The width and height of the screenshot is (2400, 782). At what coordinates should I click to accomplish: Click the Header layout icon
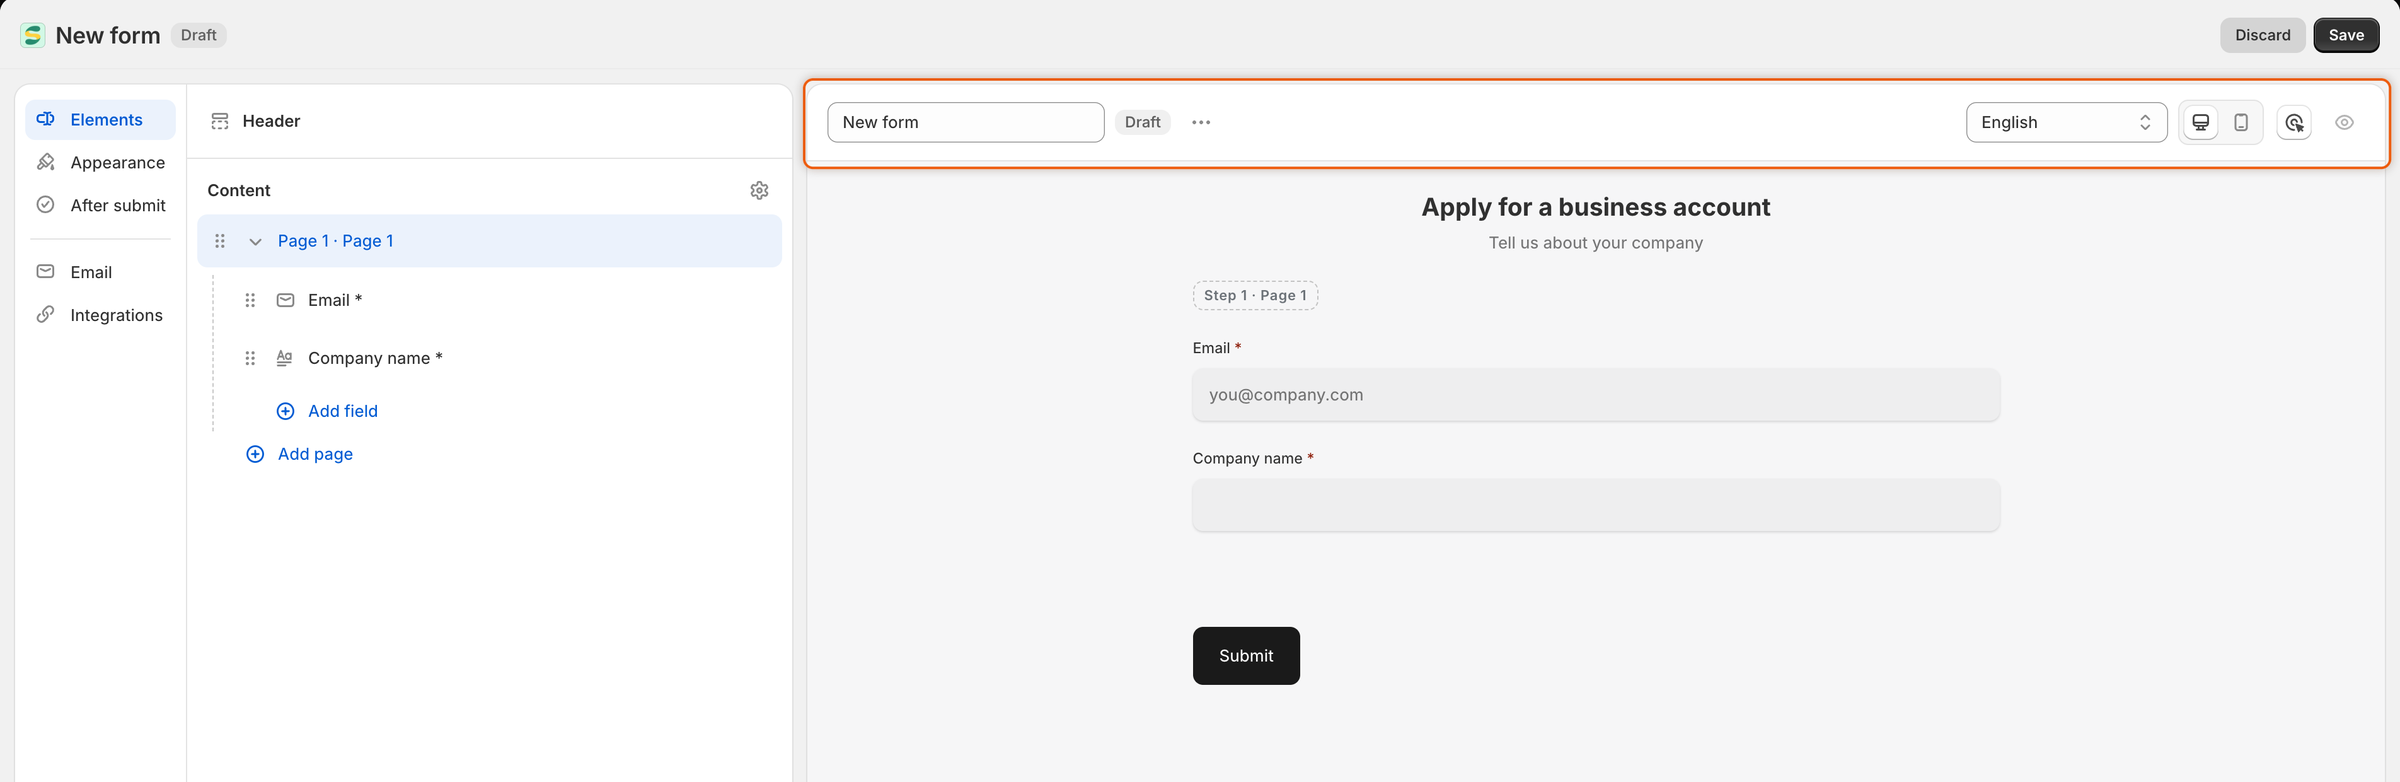[220, 121]
